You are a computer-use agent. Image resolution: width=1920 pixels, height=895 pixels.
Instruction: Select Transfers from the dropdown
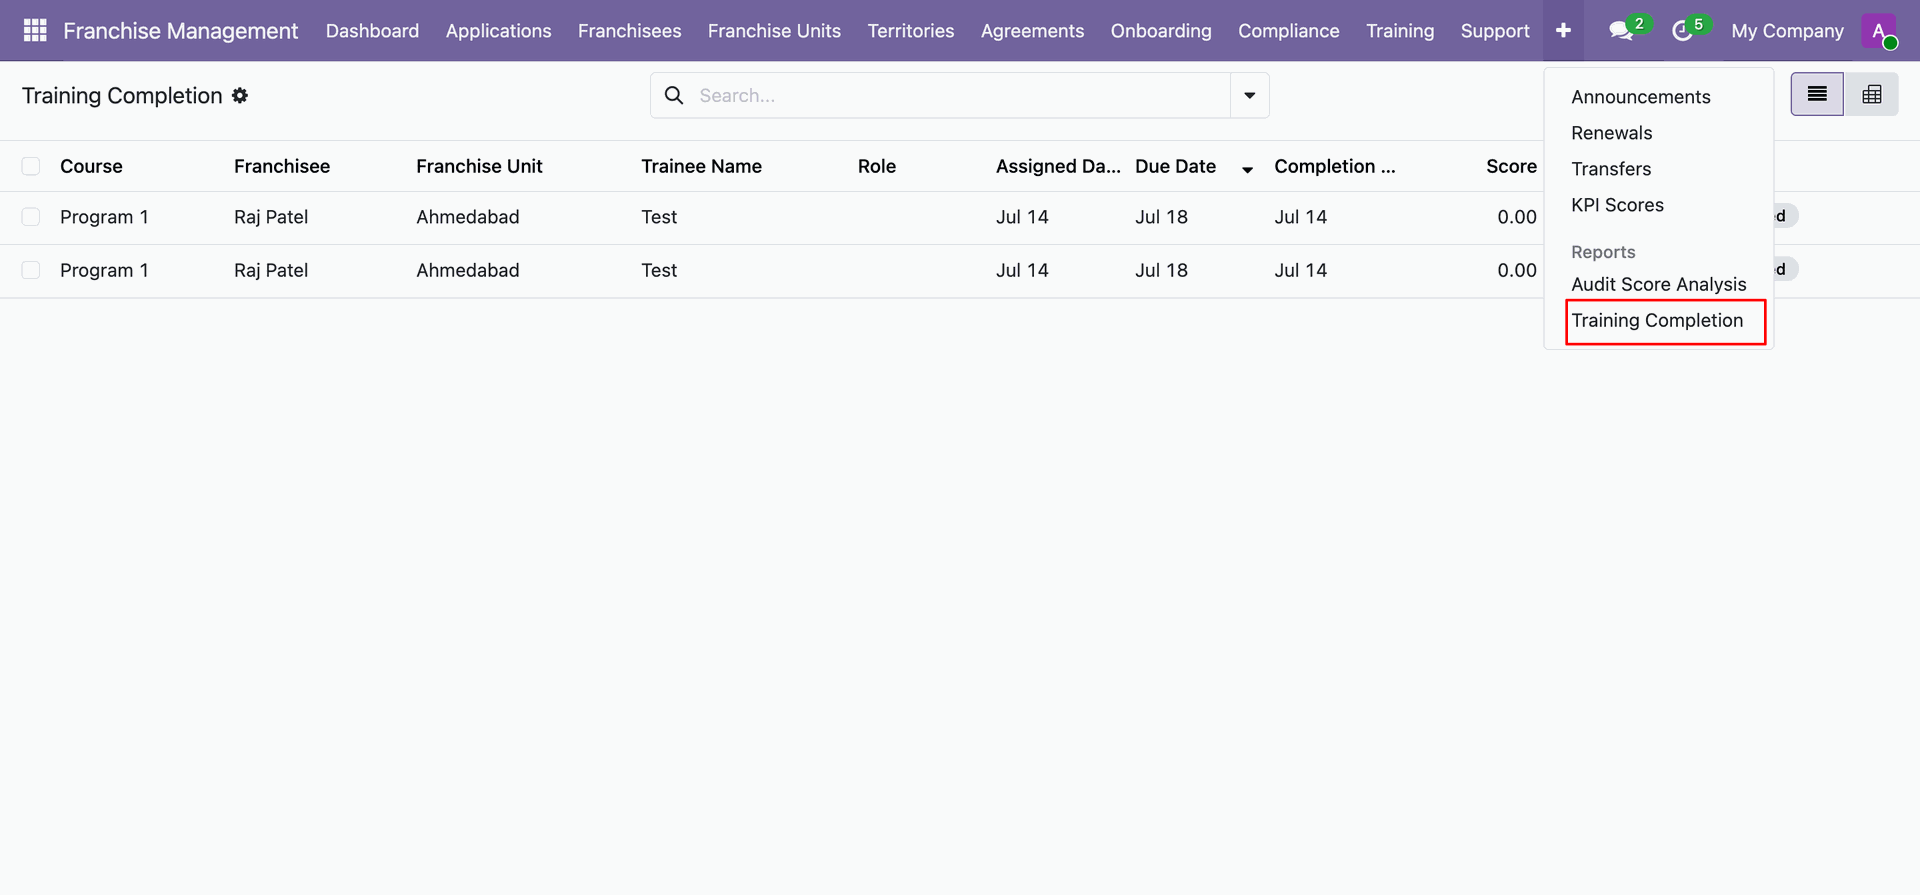click(x=1610, y=169)
